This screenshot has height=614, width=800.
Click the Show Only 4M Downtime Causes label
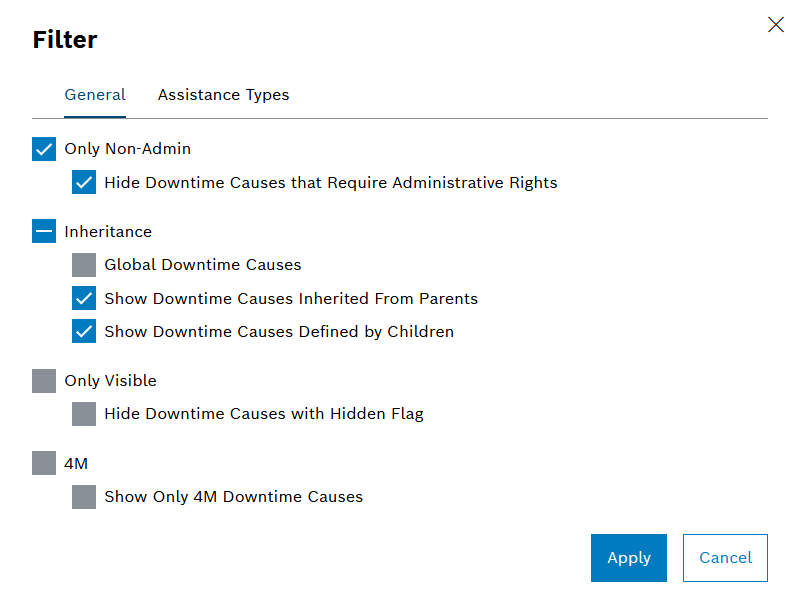click(233, 496)
